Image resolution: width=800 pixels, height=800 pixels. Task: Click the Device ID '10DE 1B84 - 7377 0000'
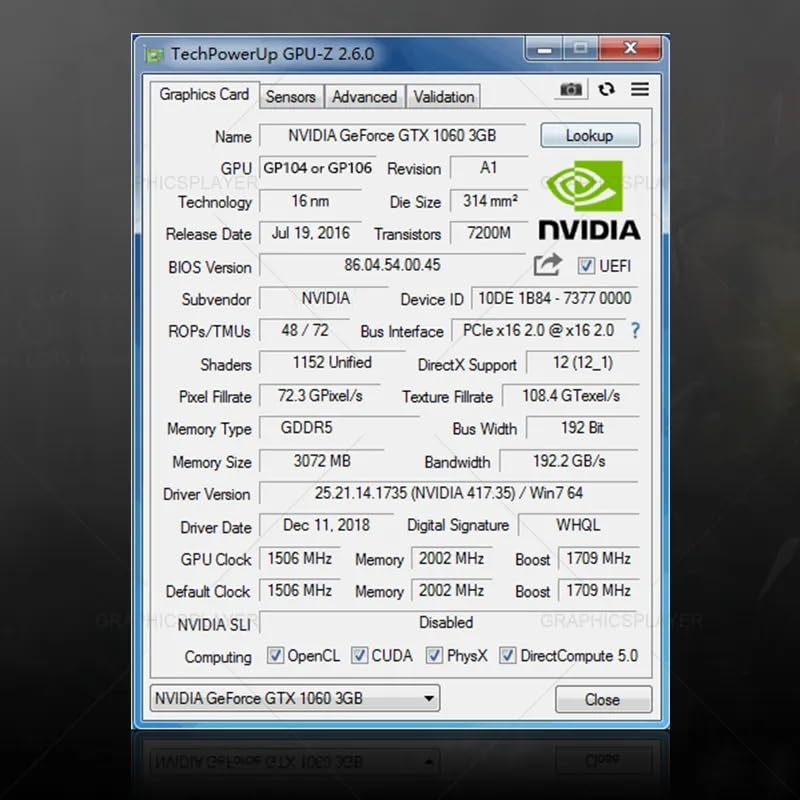(555, 298)
